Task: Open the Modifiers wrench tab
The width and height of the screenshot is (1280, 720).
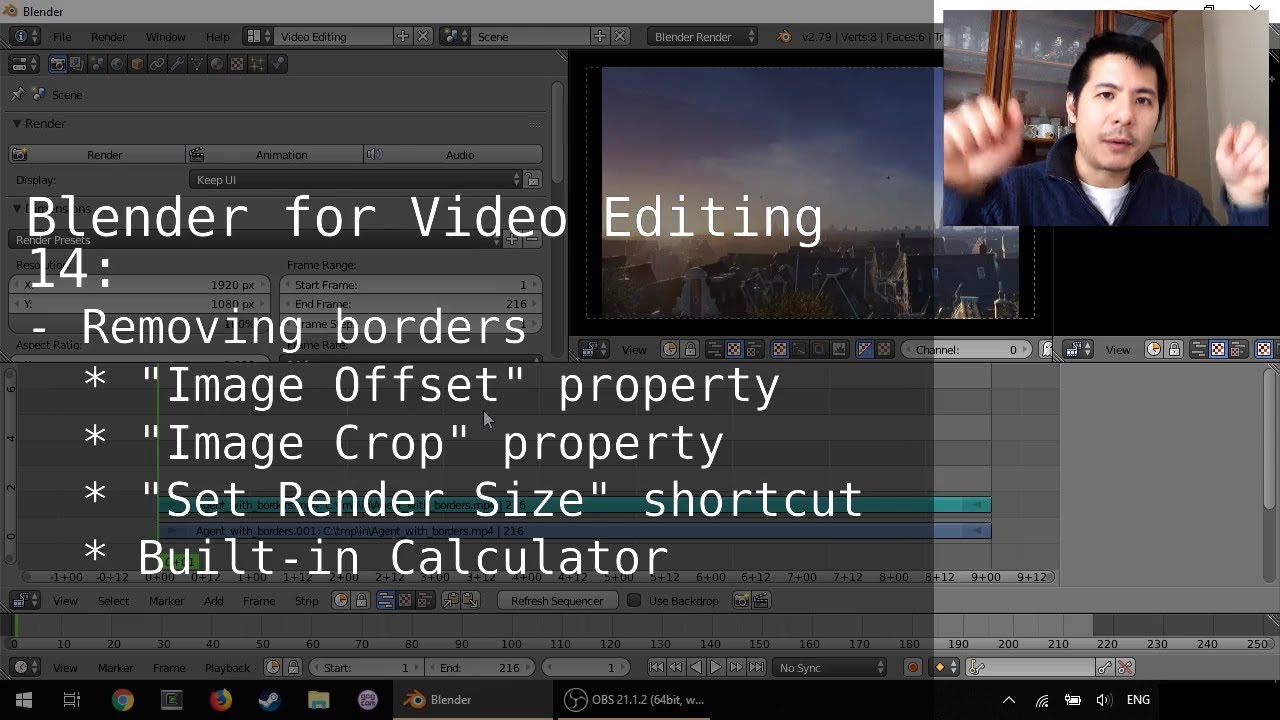Action: [177, 64]
